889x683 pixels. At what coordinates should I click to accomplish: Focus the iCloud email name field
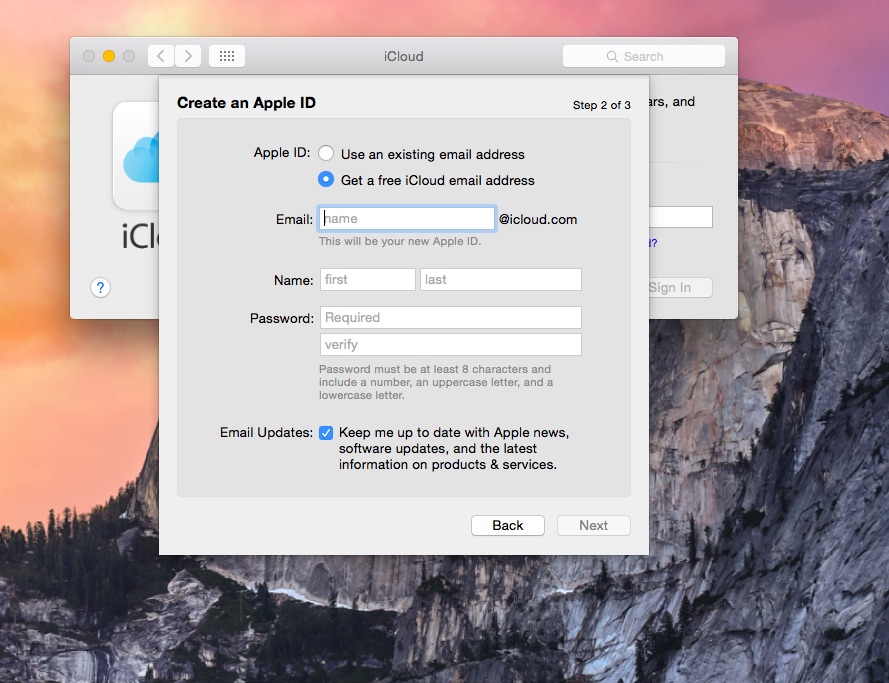click(x=407, y=219)
